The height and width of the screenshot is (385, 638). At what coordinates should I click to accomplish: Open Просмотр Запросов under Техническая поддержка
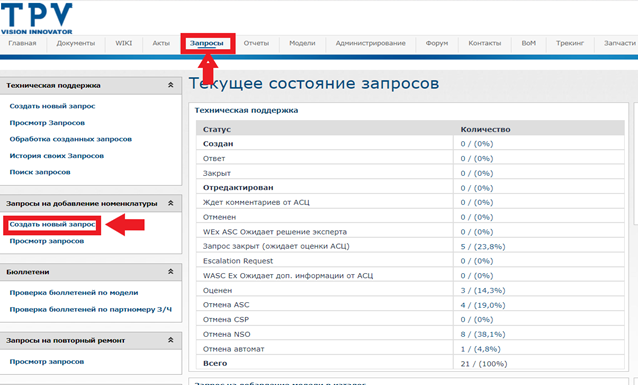pos(47,123)
